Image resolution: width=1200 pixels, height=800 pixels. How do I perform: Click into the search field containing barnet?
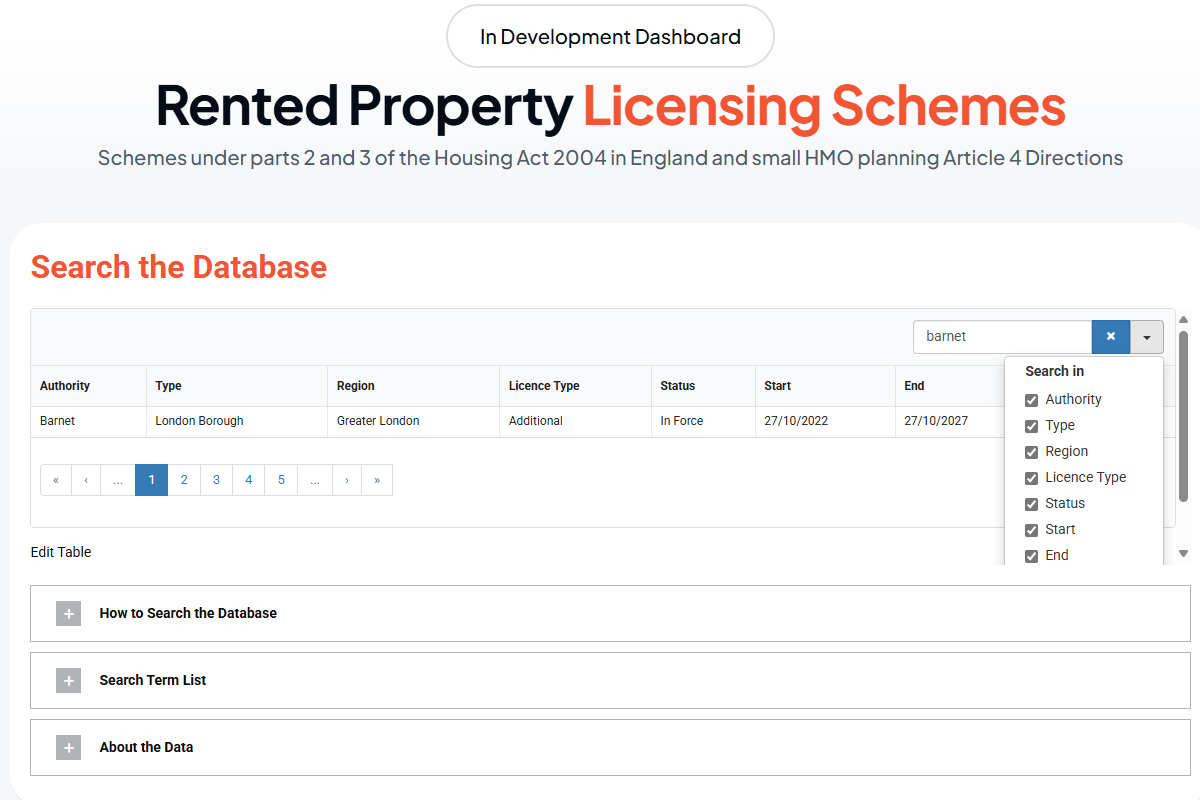coord(1001,337)
